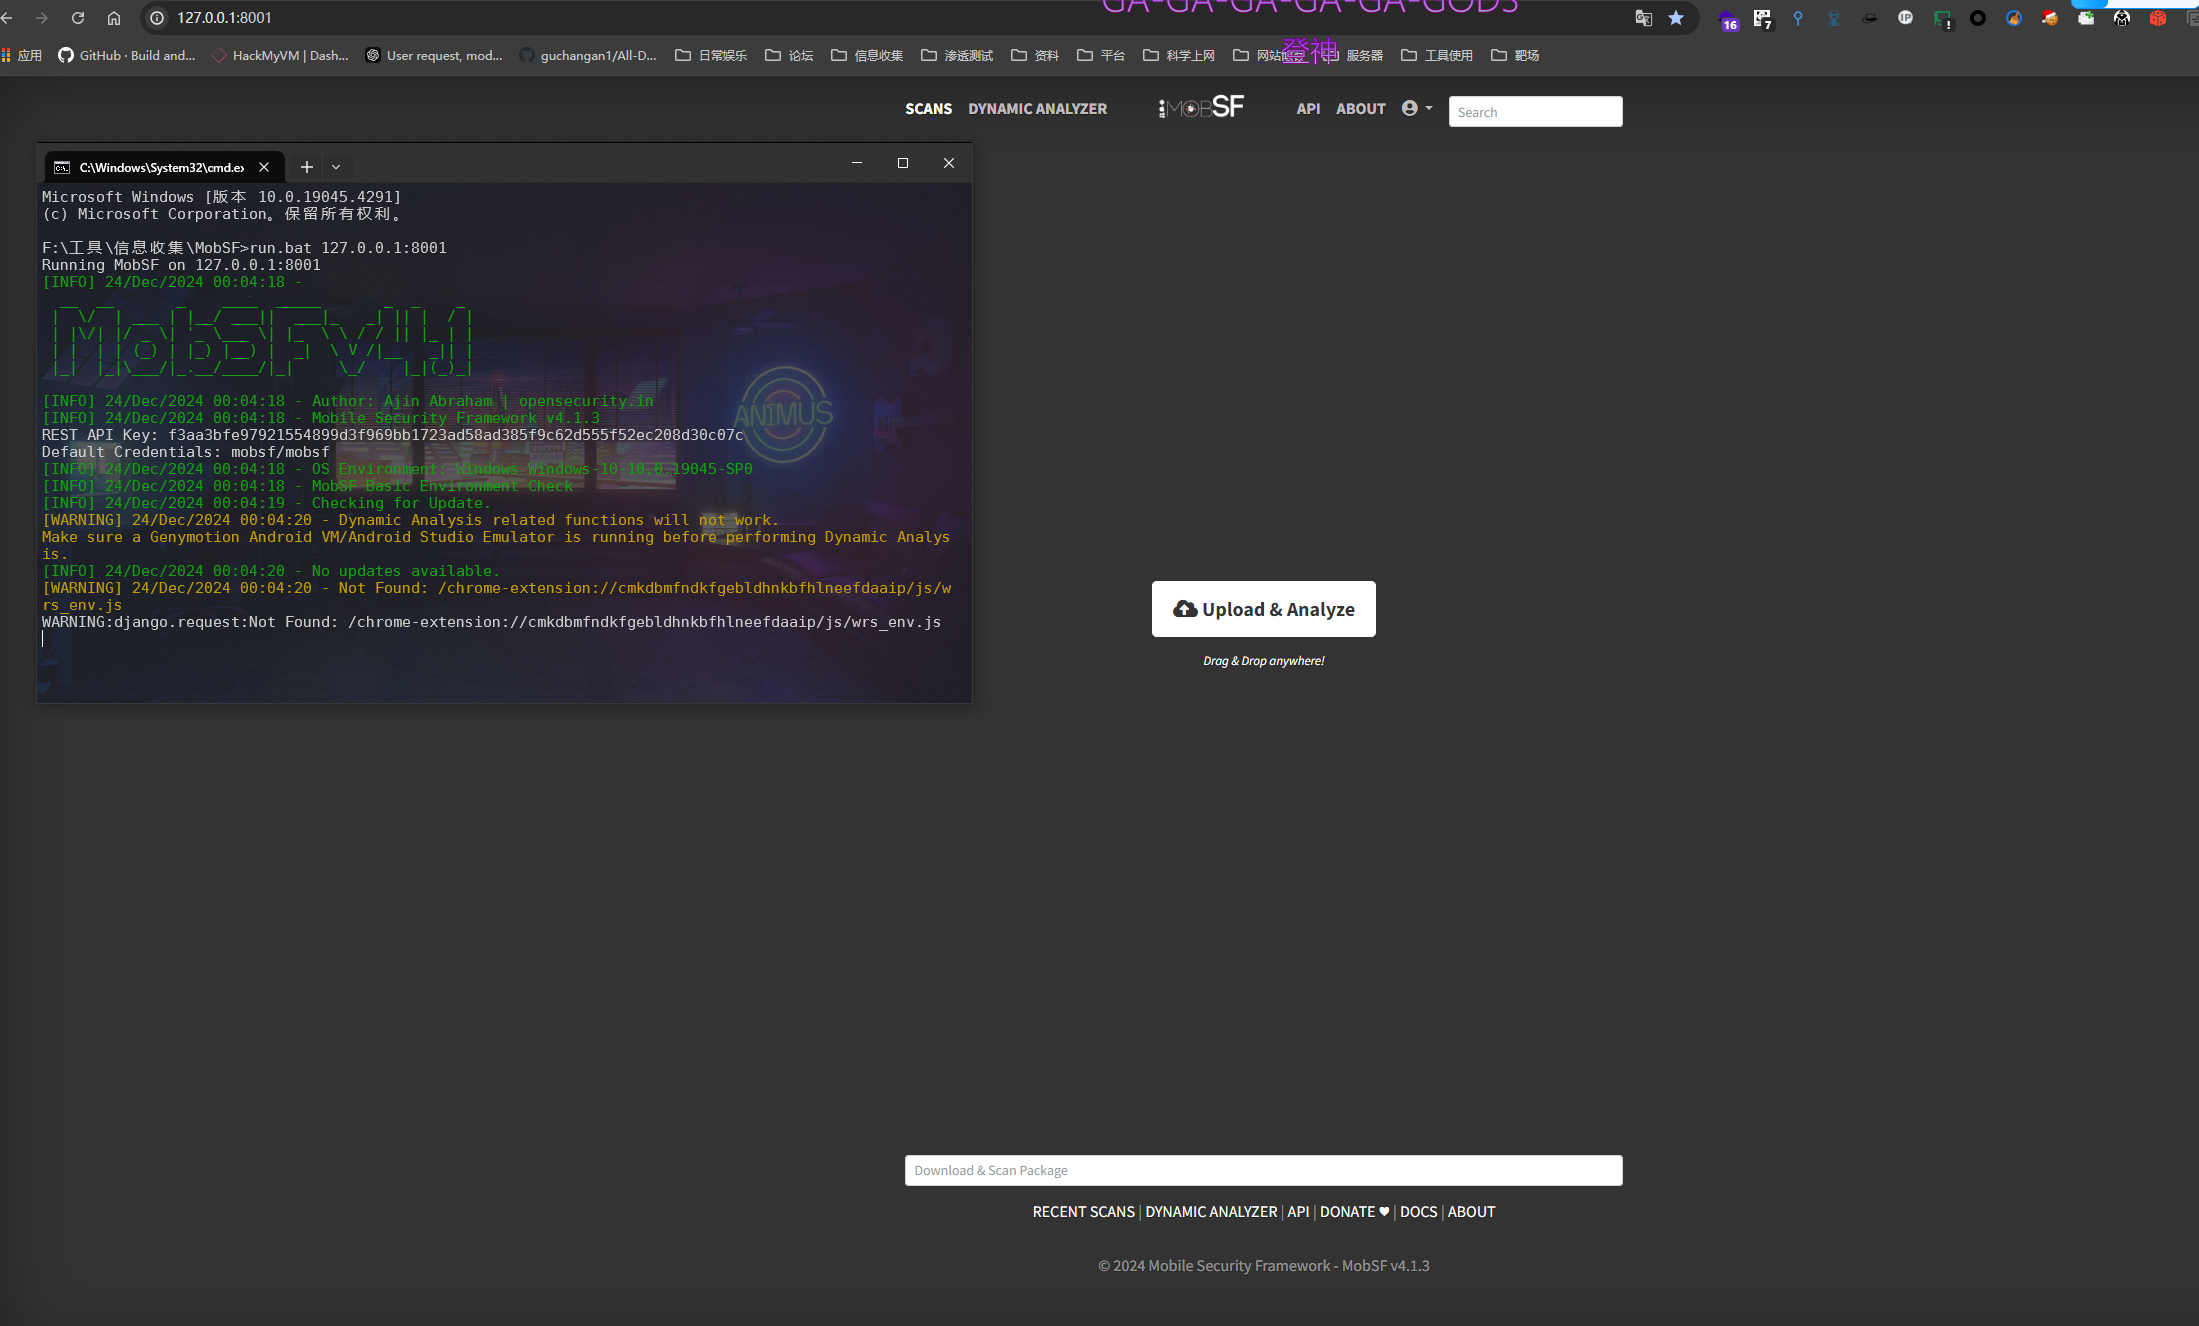Image resolution: width=2199 pixels, height=1326 pixels.
Task: Open the extension icon with badge 7
Action: pos(1762,19)
